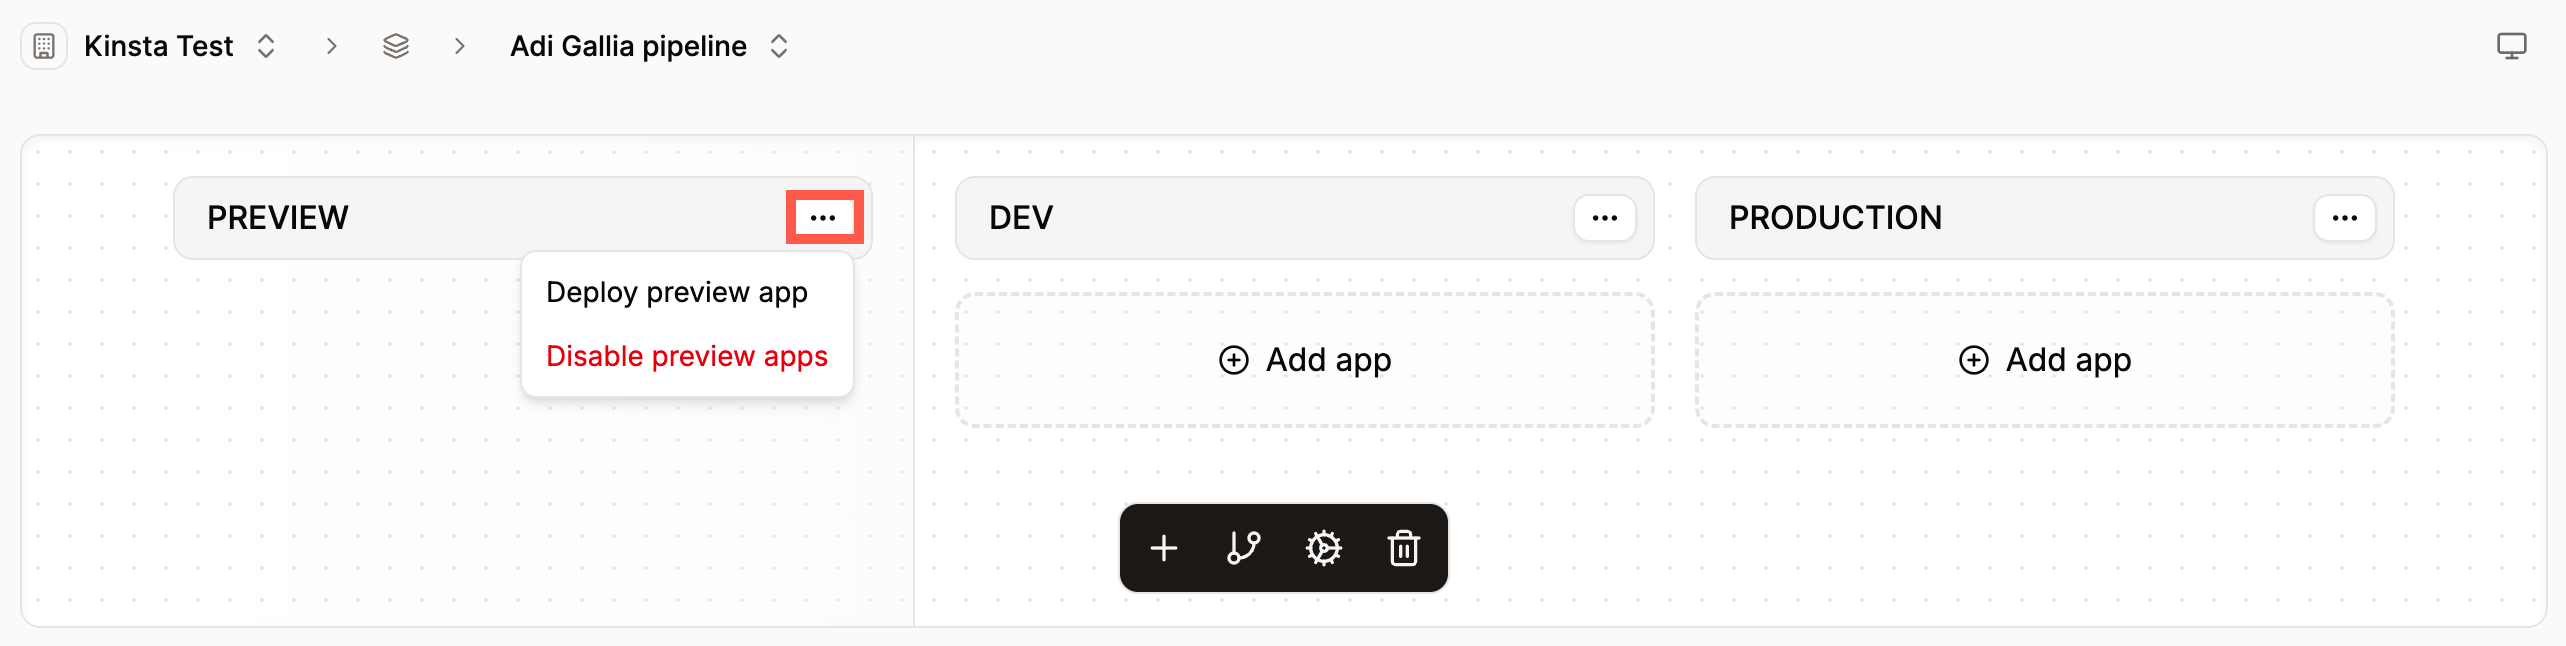Click the display icon at top right
The height and width of the screenshot is (646, 2566).
click(2513, 45)
